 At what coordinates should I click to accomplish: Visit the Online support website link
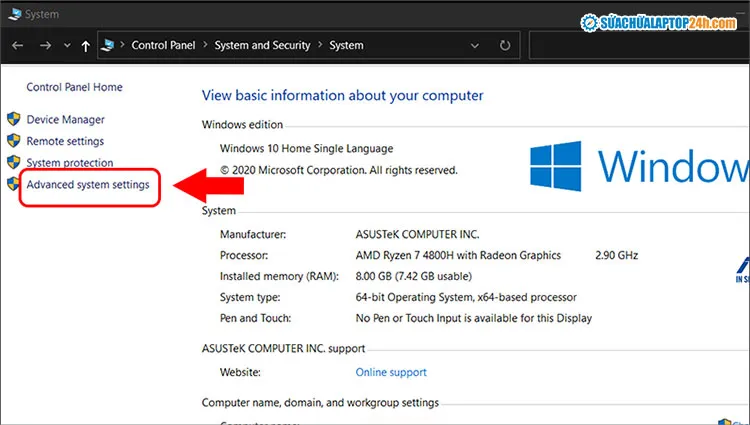(x=391, y=372)
